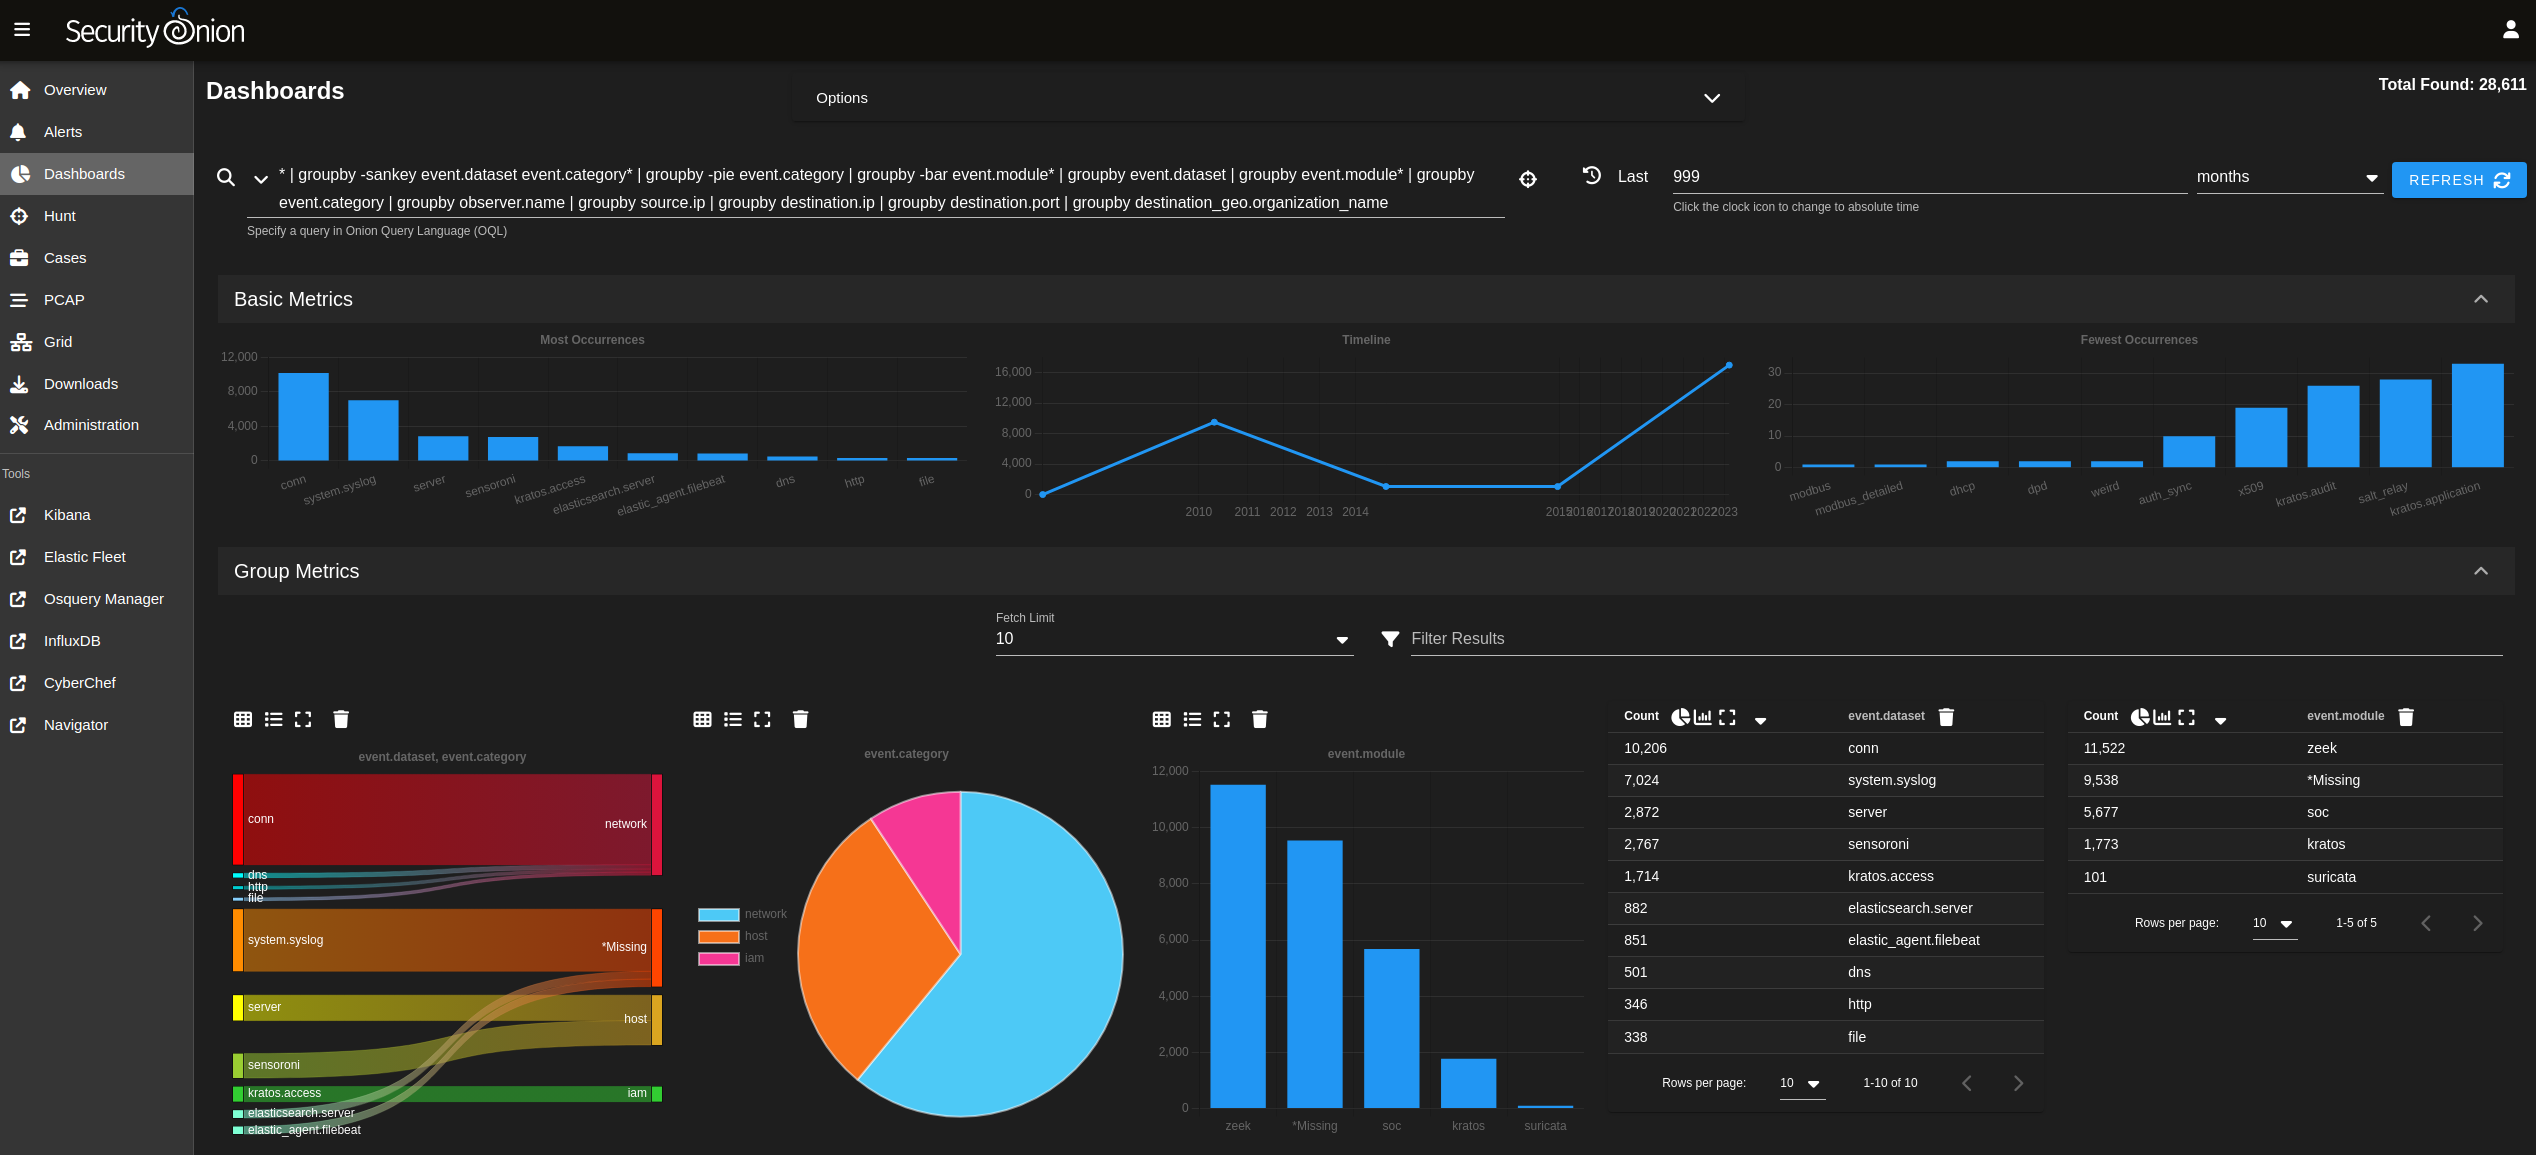Click inside the Filter Results field
2536x1155 pixels.
1600,638
